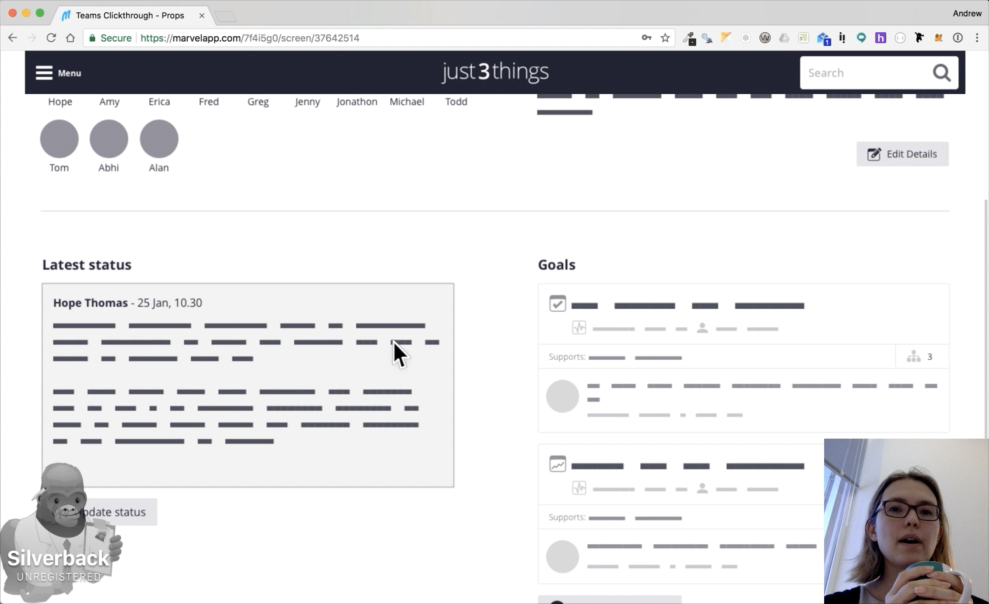Open the Chrome three-dot menu
This screenshot has width=989, height=604.
coord(976,37)
